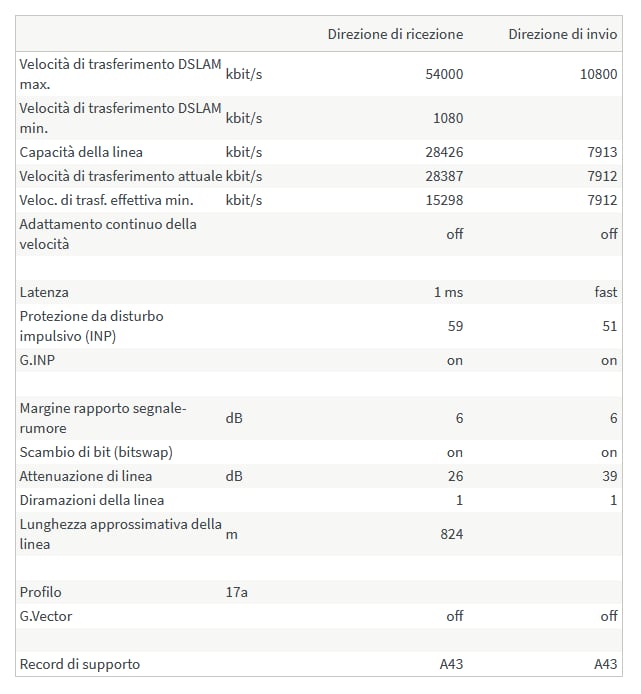Select the 17a profile value
Image resolution: width=641 pixels, height=694 pixels.
(x=236, y=592)
